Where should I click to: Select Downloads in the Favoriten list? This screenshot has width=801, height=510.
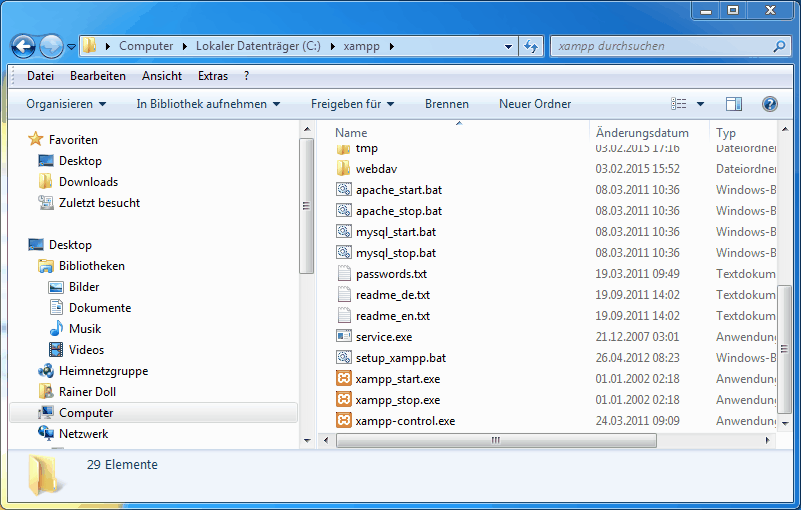(x=88, y=182)
